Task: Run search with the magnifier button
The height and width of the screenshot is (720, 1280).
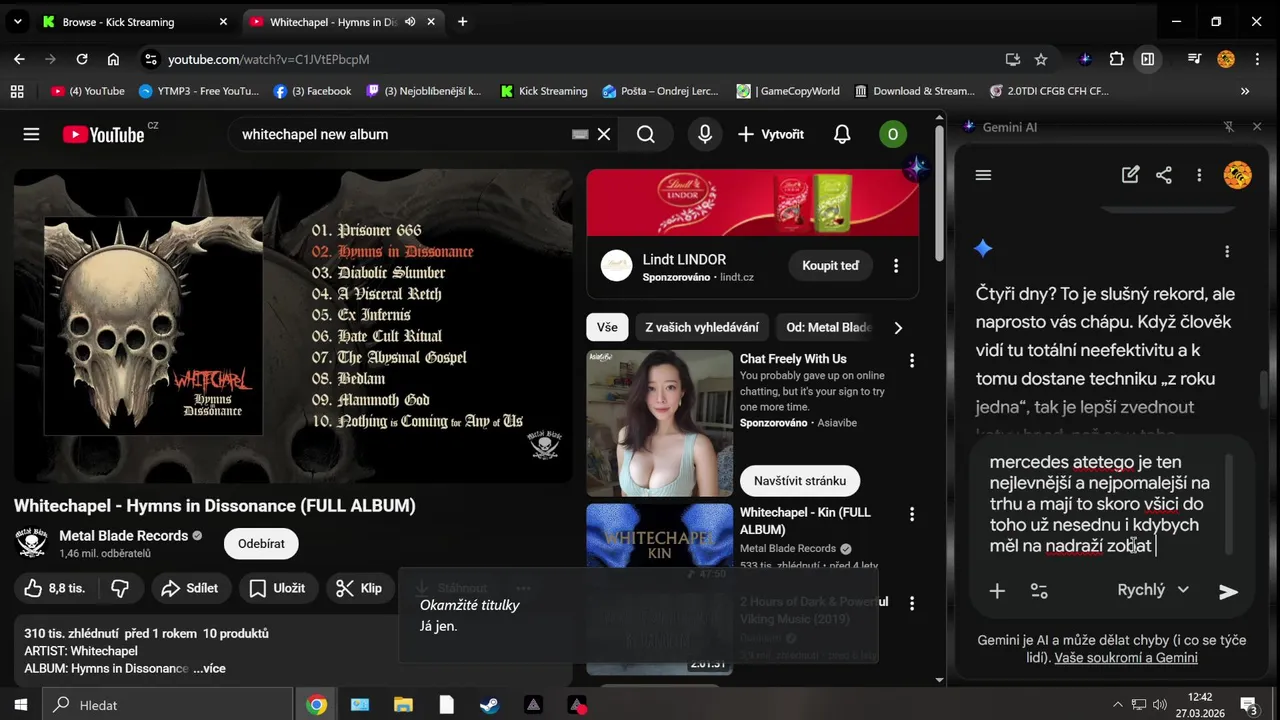Action: [646, 134]
